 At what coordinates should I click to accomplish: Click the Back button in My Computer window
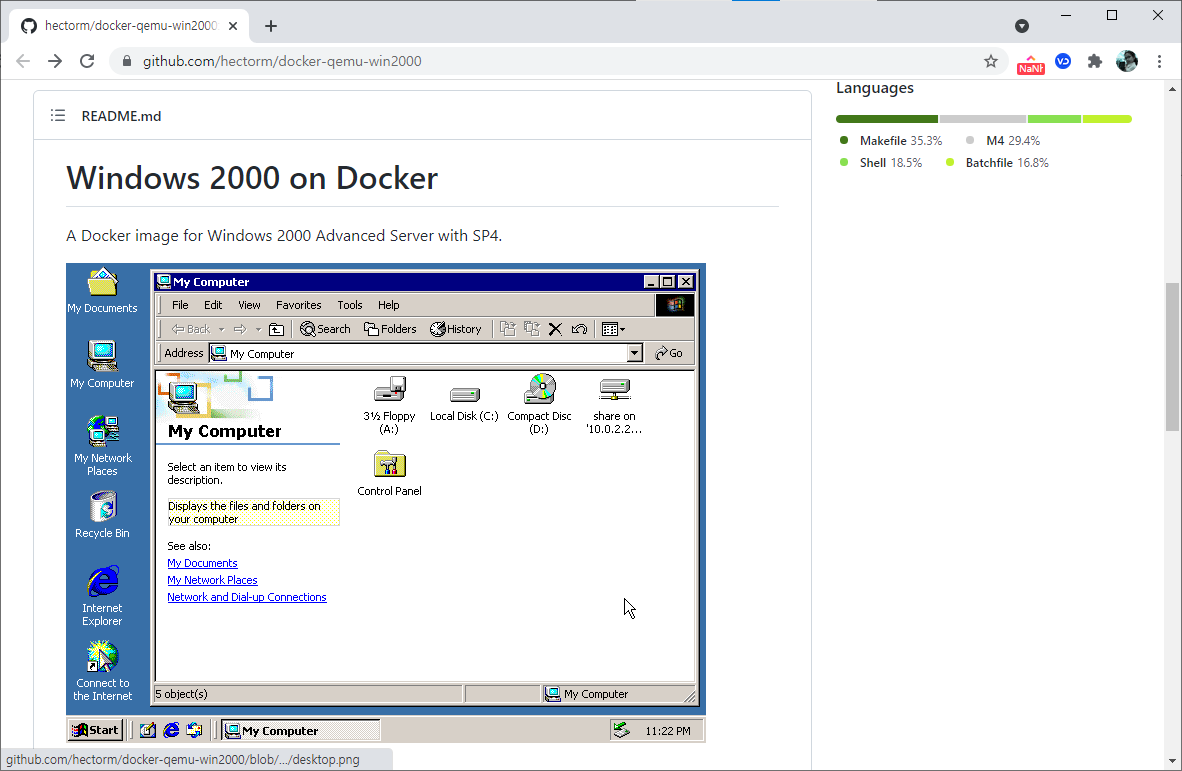point(191,329)
